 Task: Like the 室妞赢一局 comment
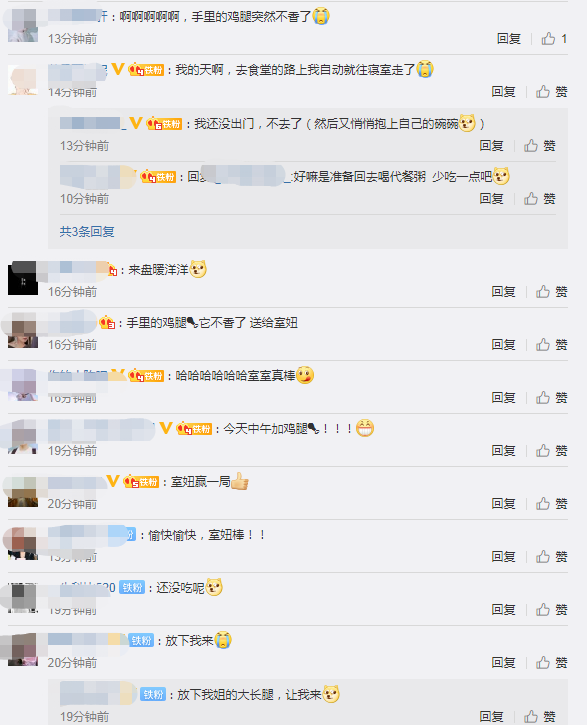551,504
